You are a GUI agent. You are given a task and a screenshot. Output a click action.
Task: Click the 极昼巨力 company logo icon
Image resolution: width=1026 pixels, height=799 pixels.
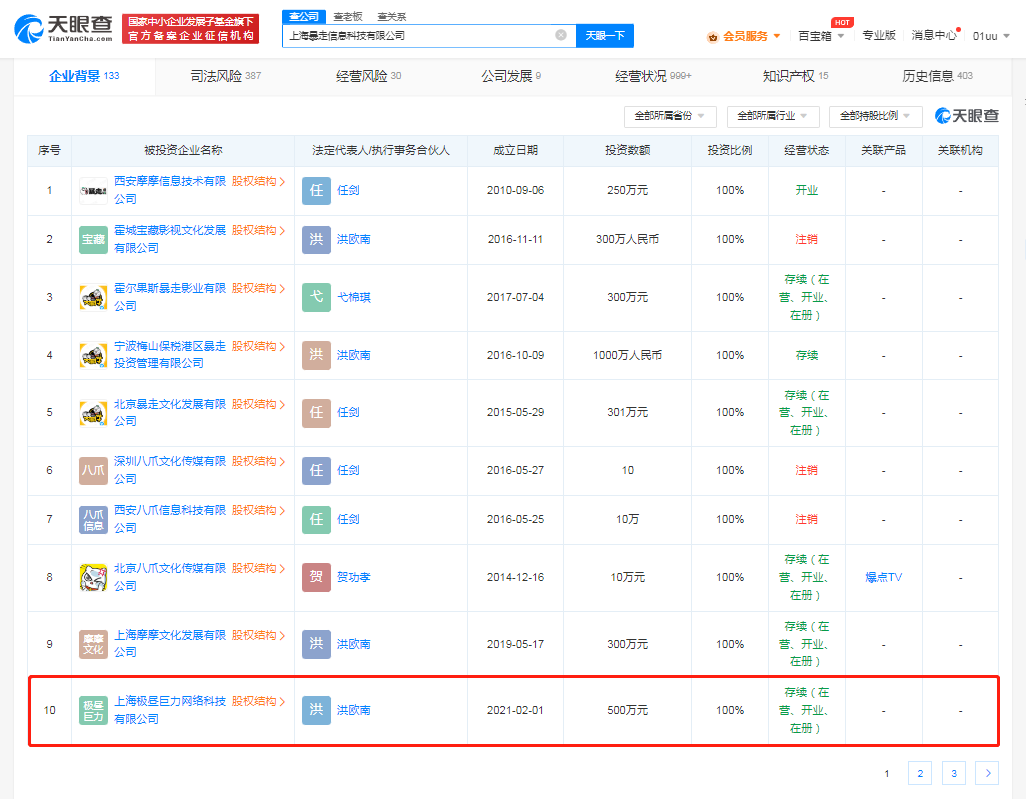point(93,710)
